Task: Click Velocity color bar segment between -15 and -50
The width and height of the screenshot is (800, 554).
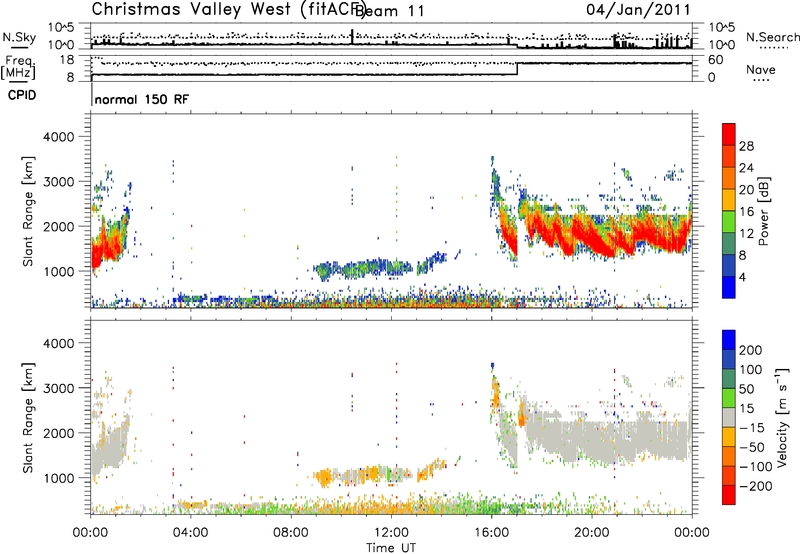Action: pyautogui.click(x=729, y=437)
